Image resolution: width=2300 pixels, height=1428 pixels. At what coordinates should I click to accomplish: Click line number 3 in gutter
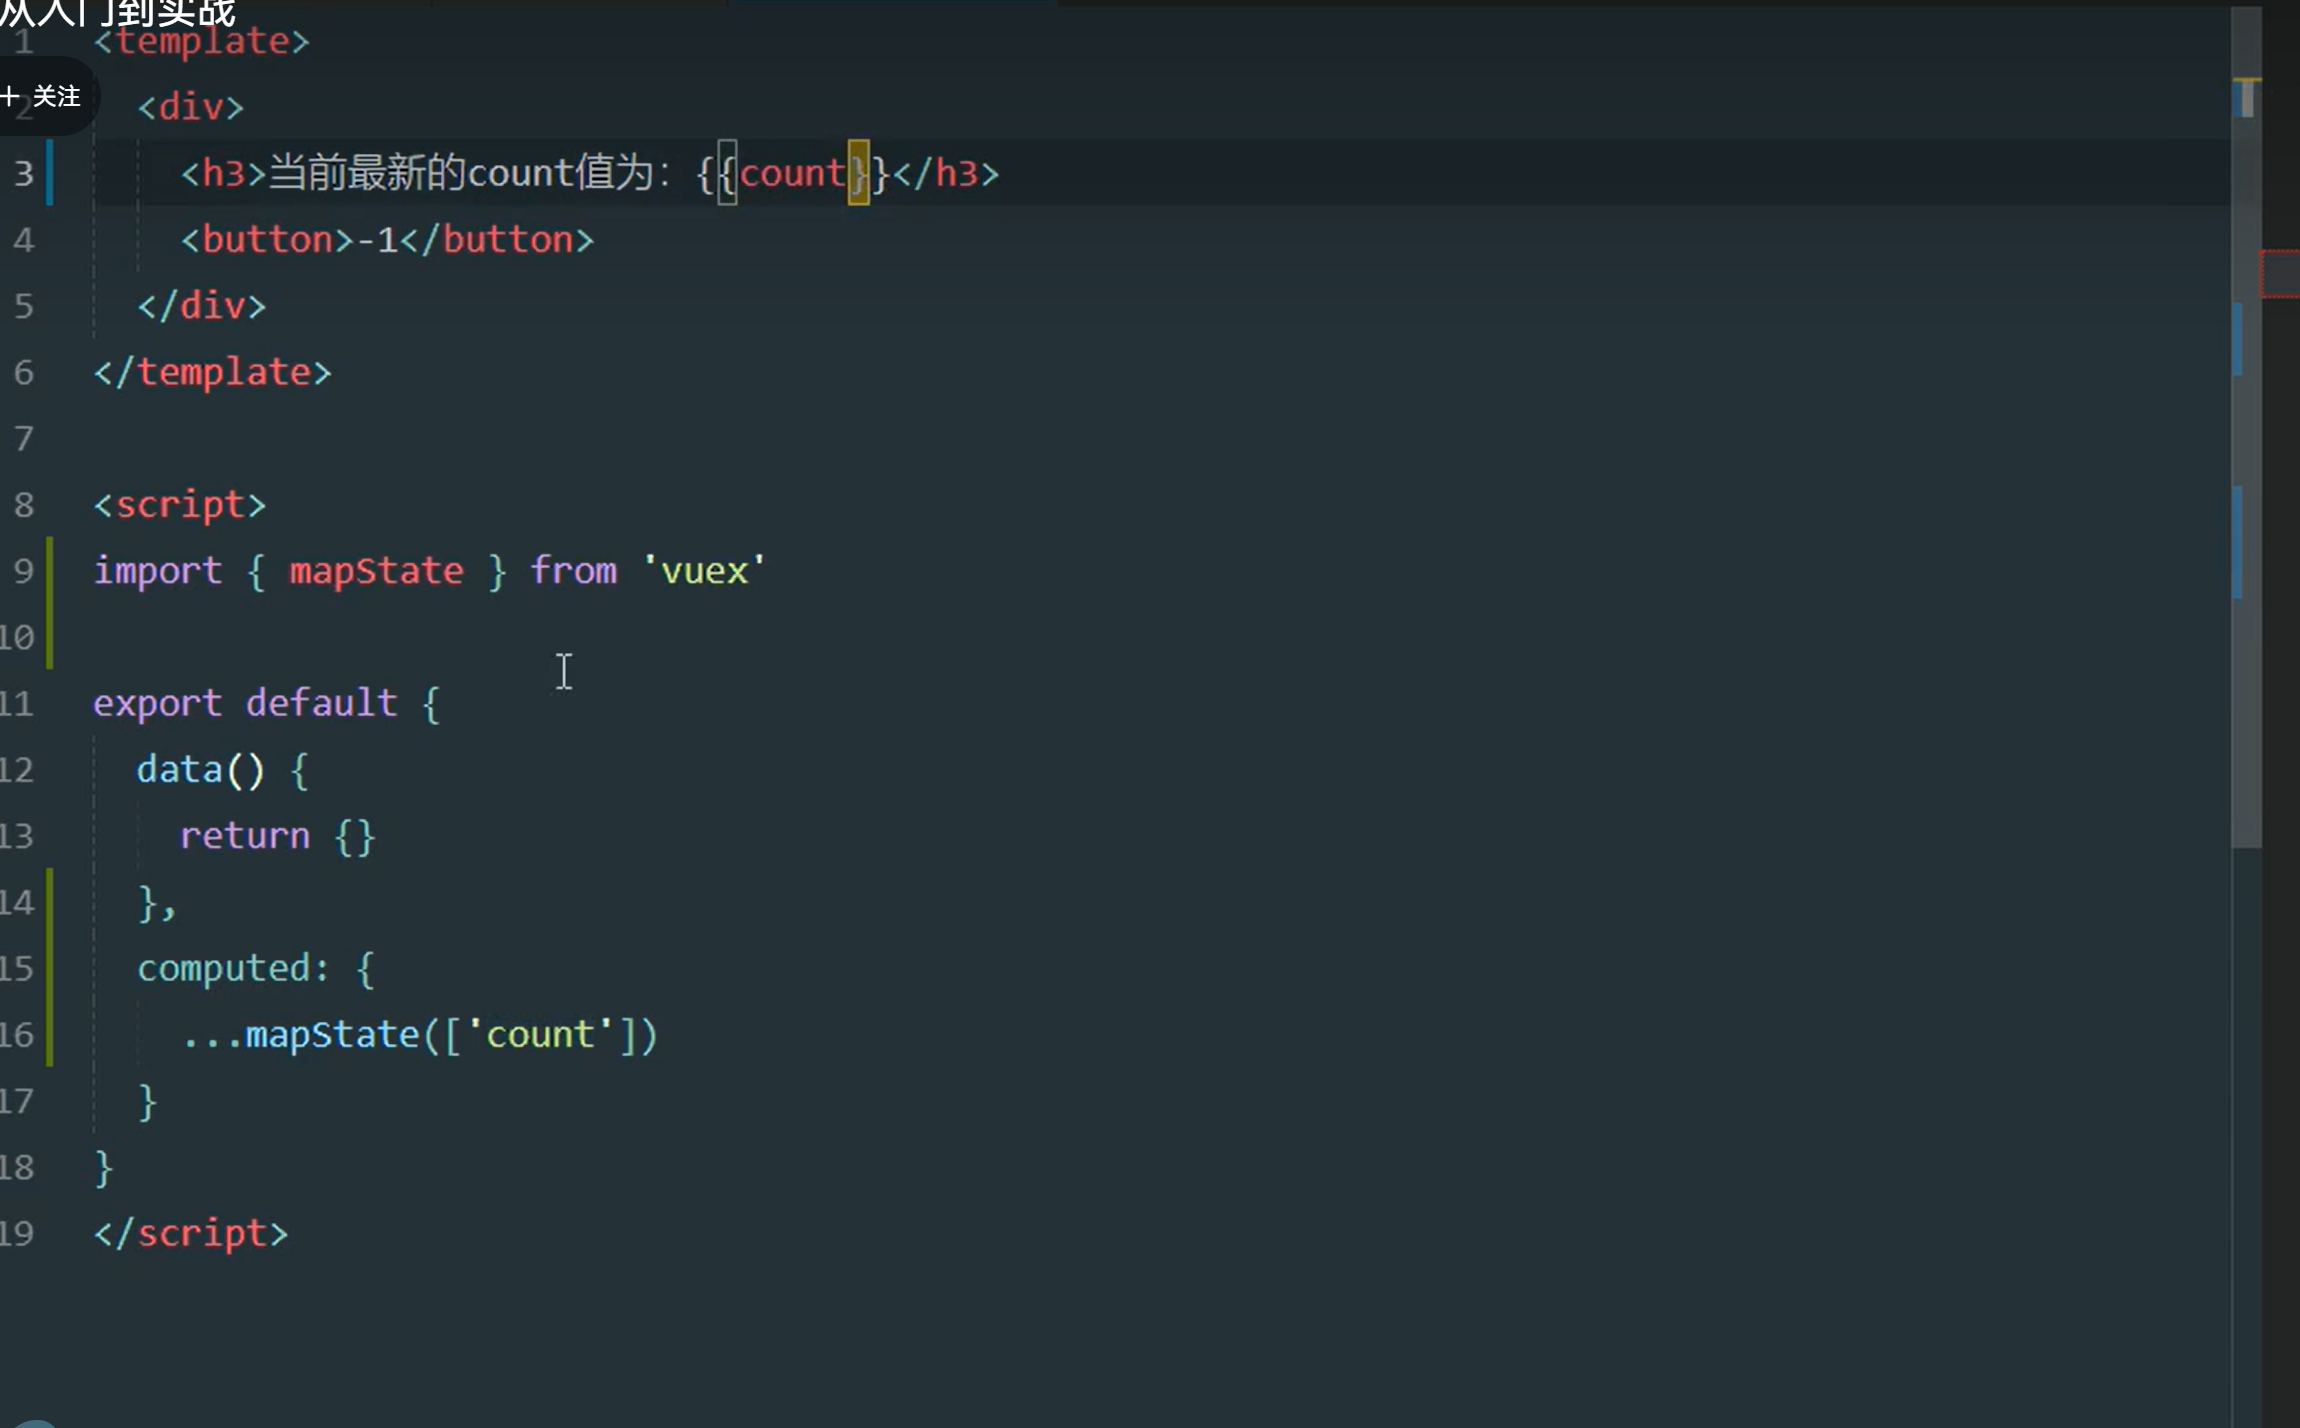23,174
